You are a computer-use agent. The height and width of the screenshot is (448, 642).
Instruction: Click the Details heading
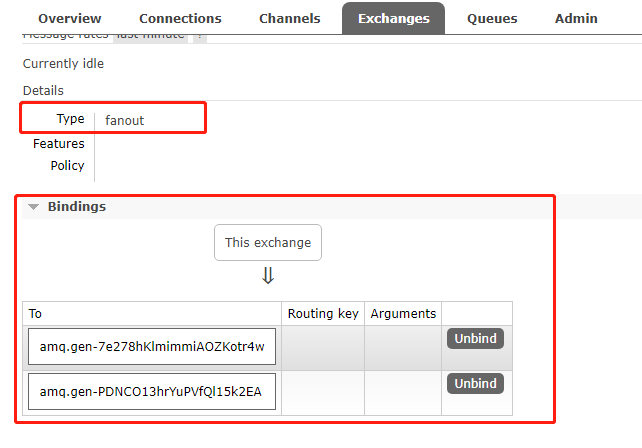pos(43,91)
